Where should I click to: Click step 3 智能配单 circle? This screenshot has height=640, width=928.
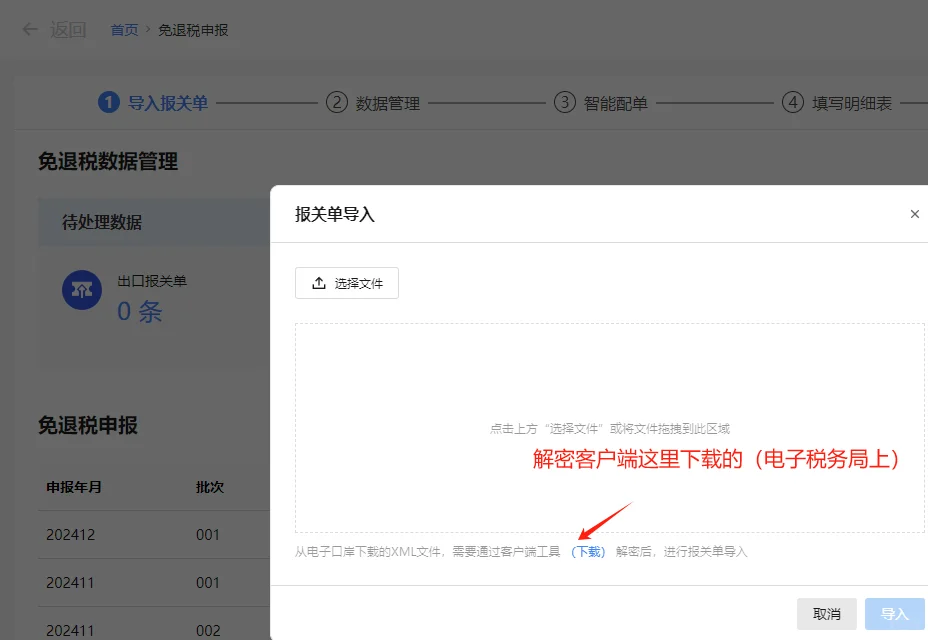click(x=564, y=102)
